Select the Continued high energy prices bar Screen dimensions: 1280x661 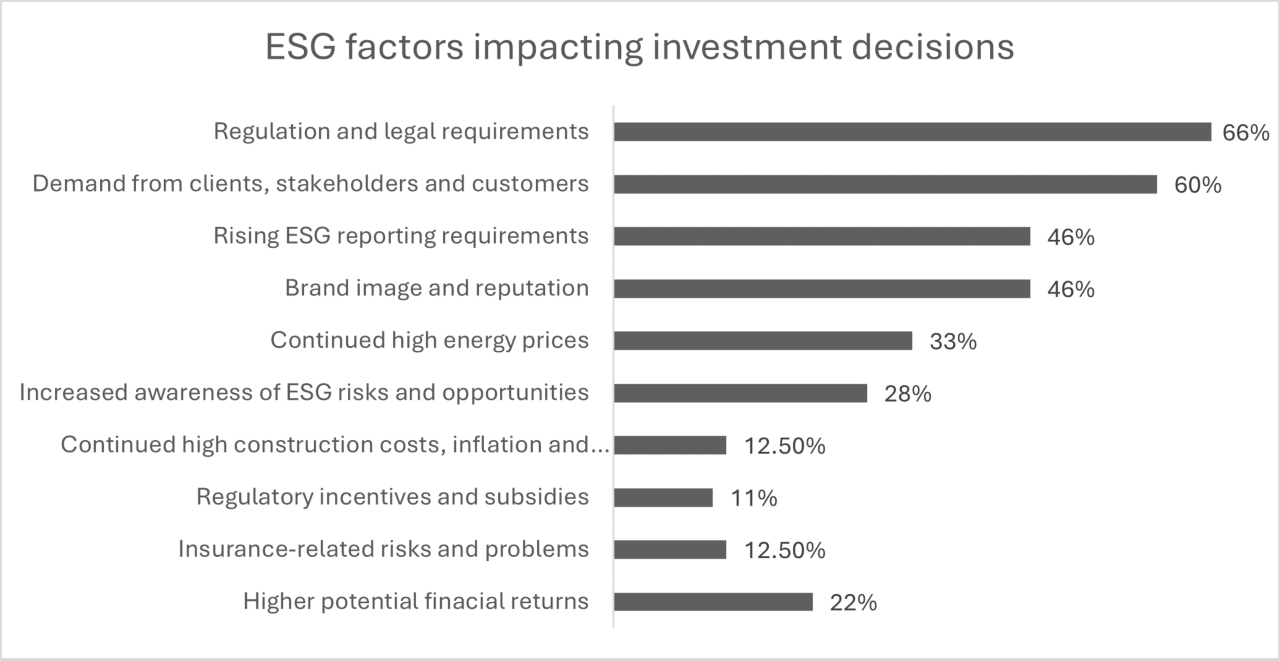coord(763,341)
